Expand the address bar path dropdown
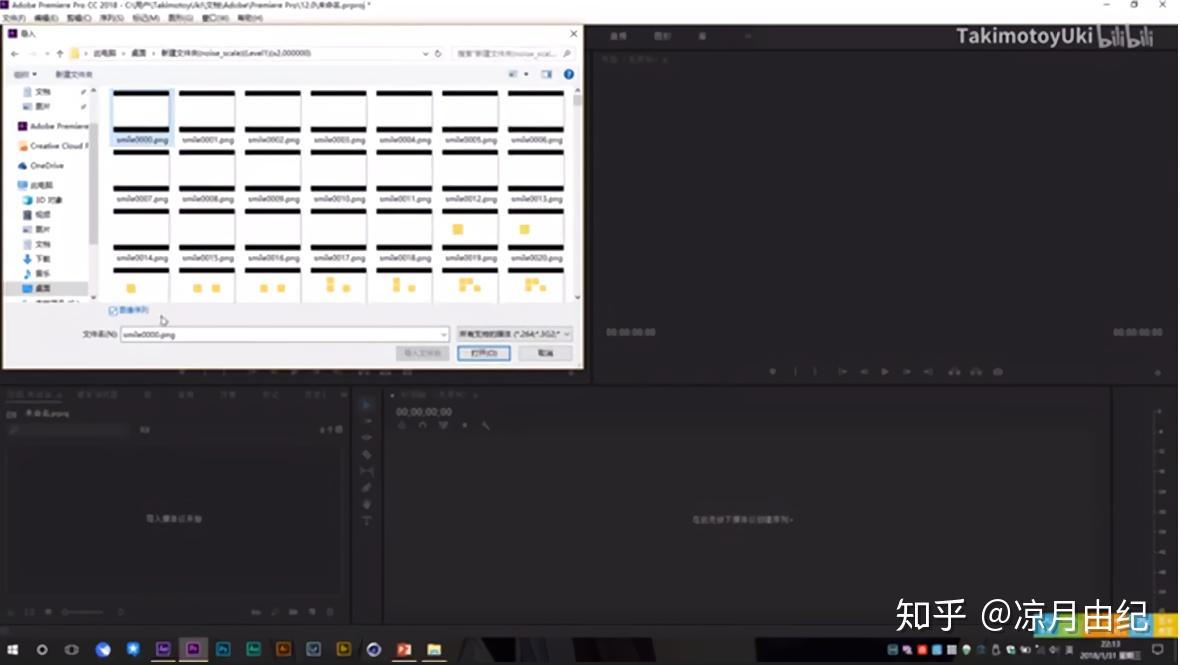 click(425, 53)
